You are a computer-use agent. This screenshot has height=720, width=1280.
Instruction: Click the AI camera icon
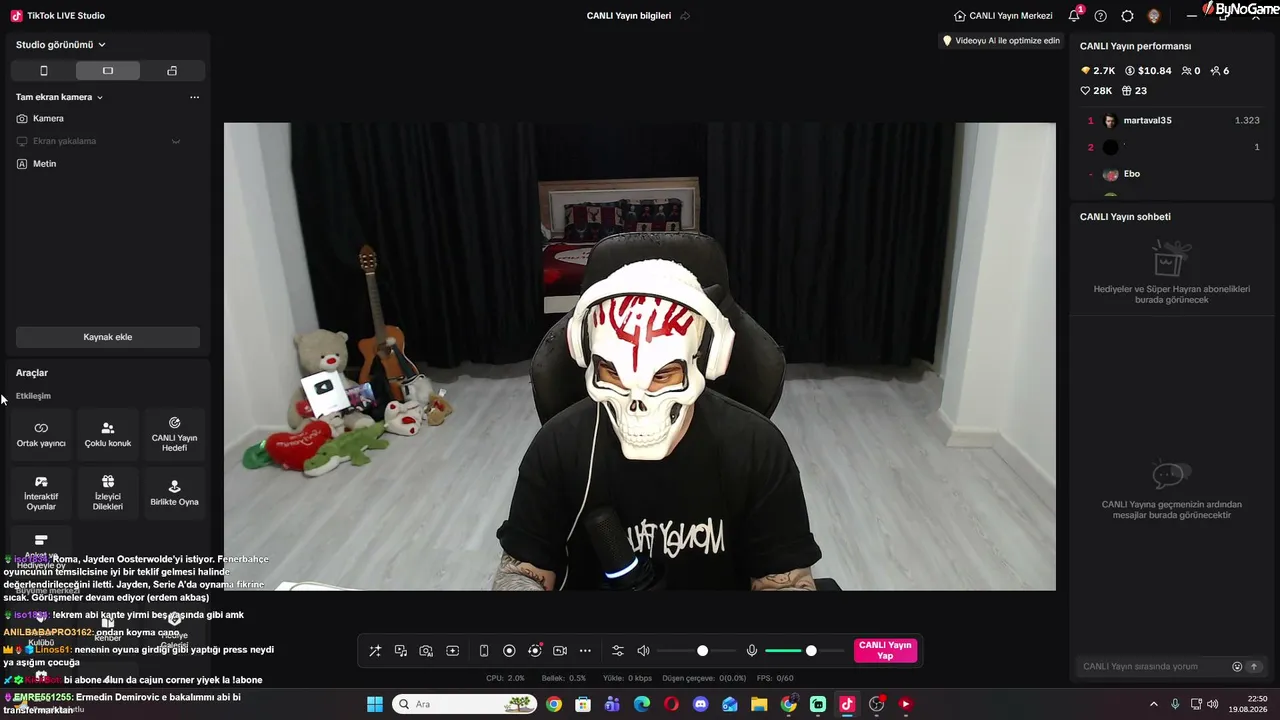[x=426, y=651]
